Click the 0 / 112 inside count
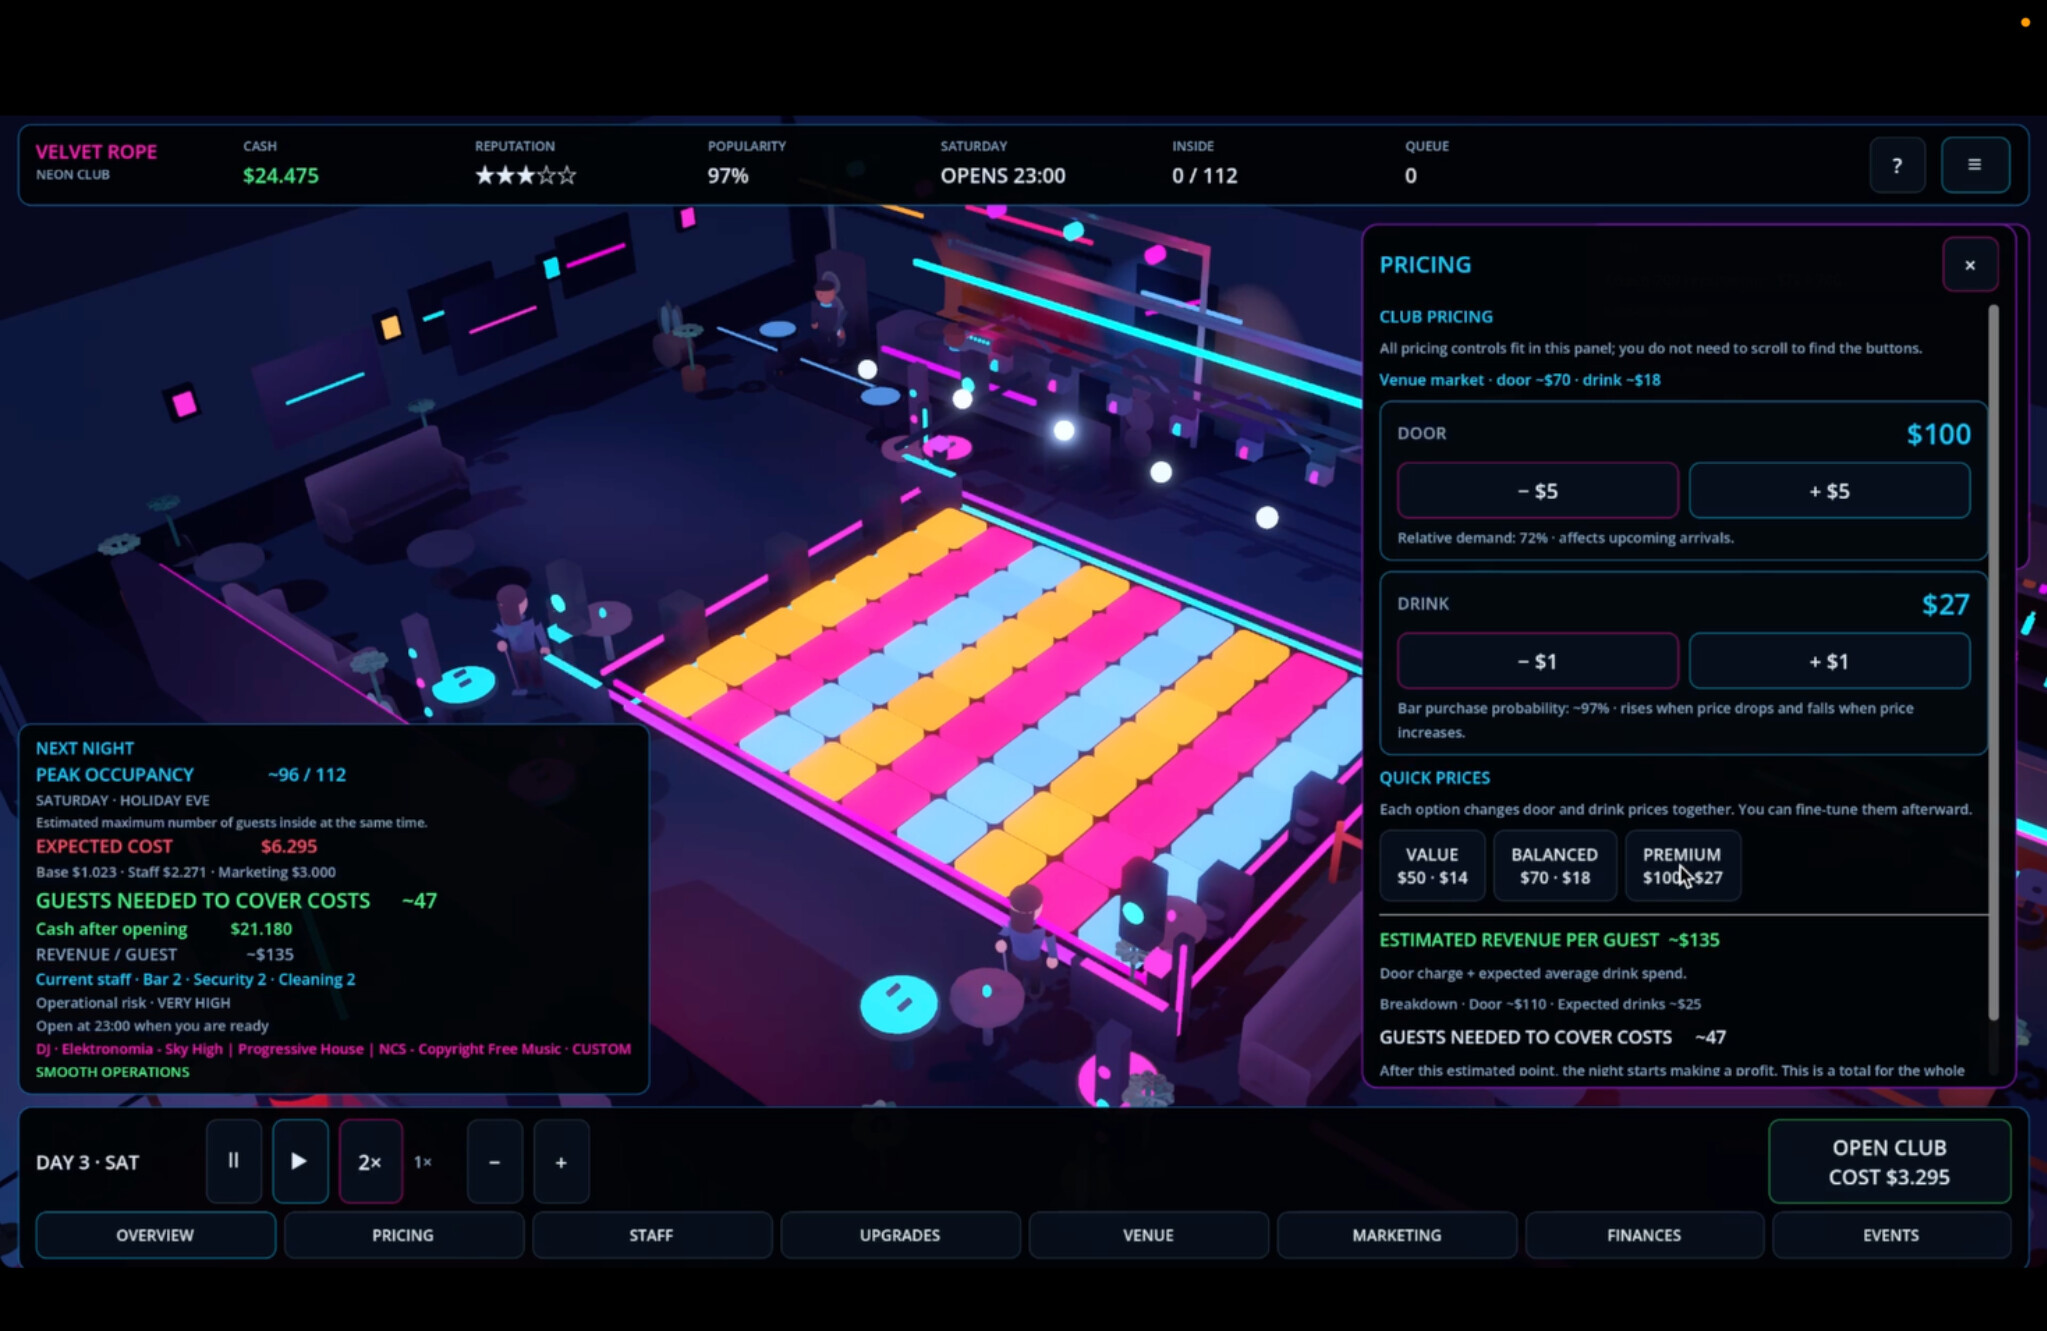Image resolution: width=2047 pixels, height=1331 pixels. pyautogui.click(x=1205, y=176)
